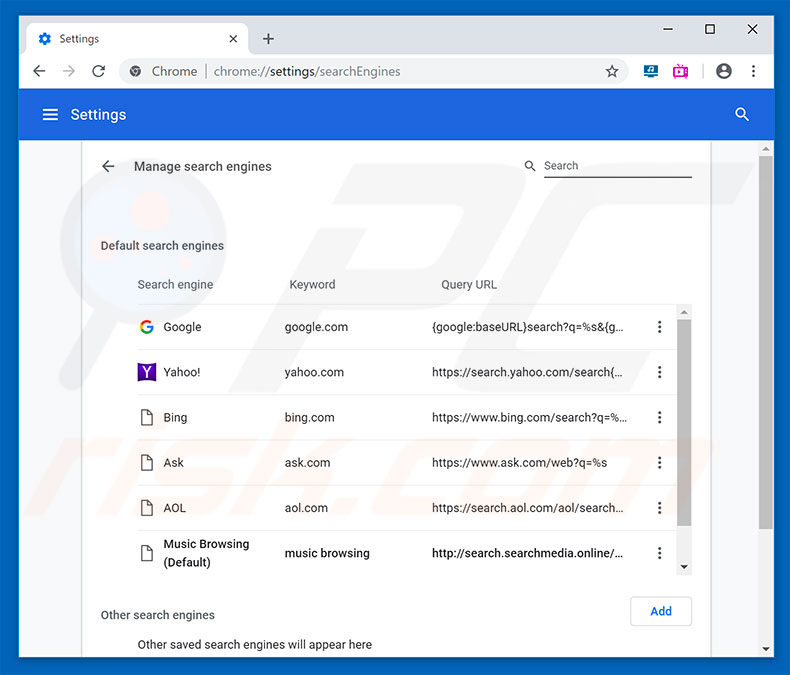
Task: Focus the Search engines search field
Action: coord(617,166)
